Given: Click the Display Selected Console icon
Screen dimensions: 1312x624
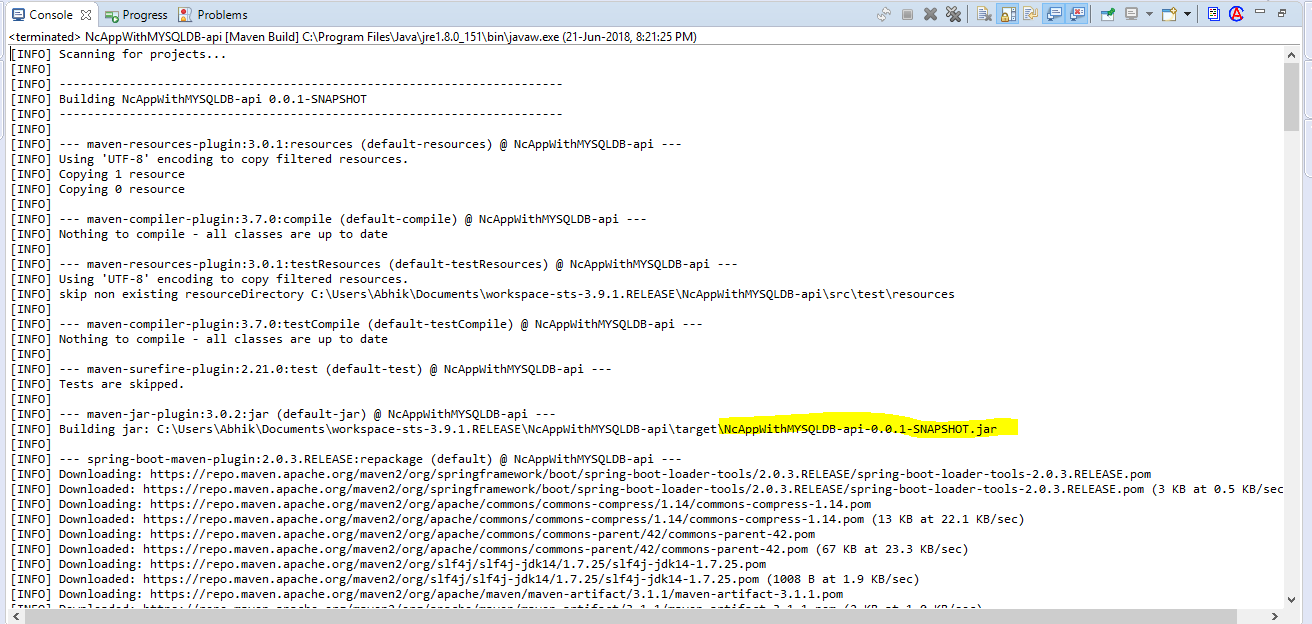Looking at the screenshot, I should [x=1132, y=13].
